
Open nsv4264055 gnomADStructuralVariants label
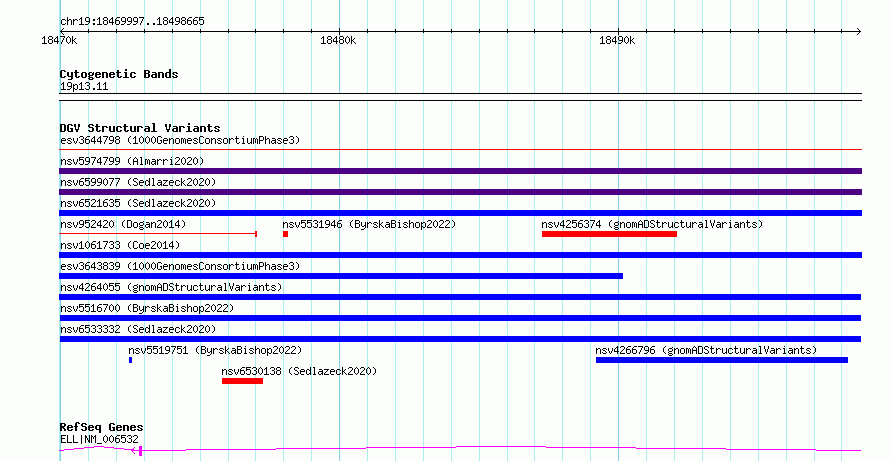171,287
